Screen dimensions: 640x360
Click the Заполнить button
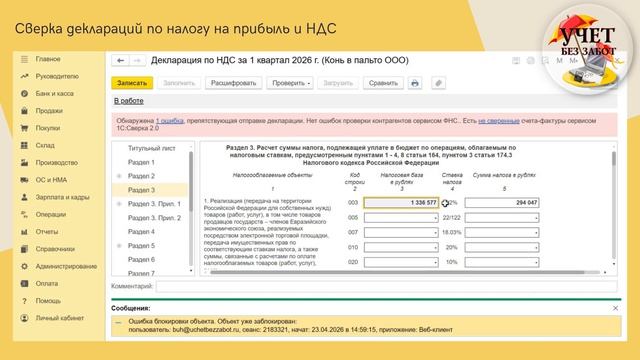[x=179, y=83]
